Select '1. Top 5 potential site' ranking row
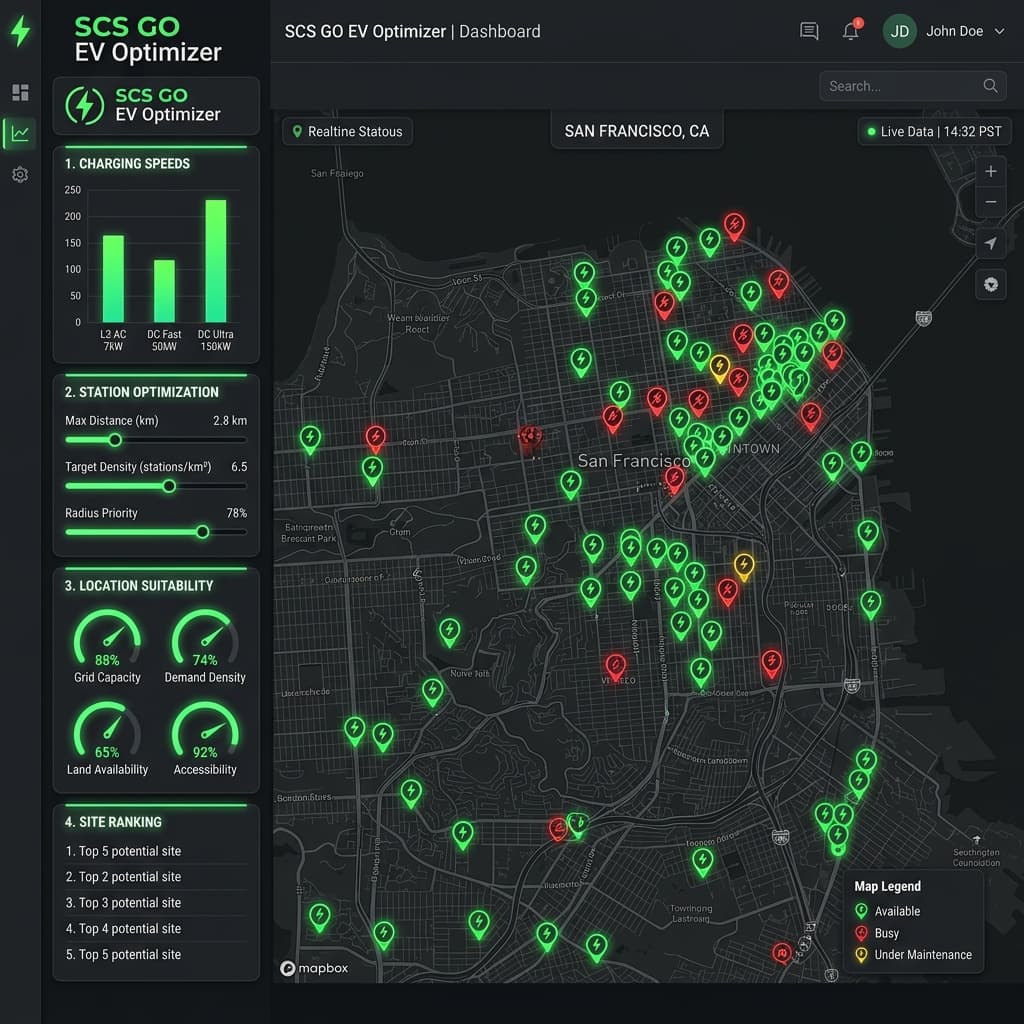This screenshot has height=1024, width=1024. coord(156,851)
